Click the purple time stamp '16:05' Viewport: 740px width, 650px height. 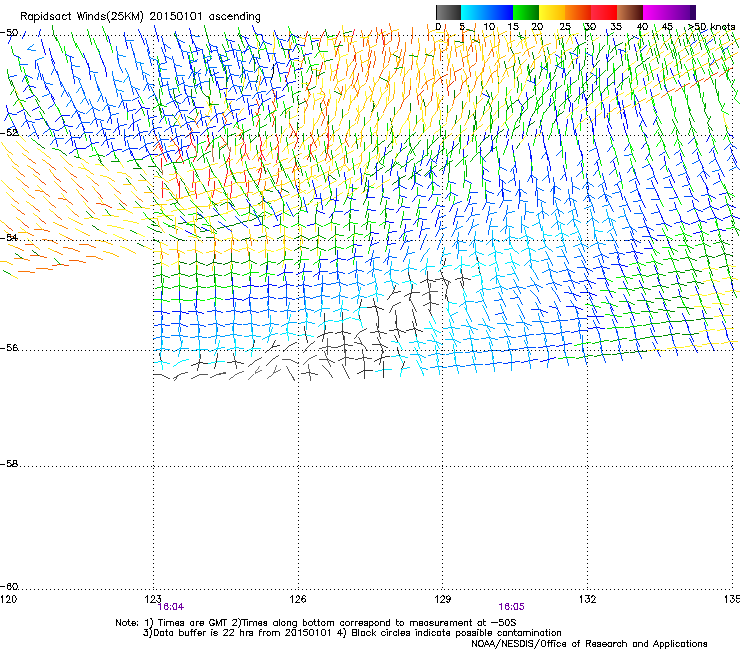coord(511,607)
